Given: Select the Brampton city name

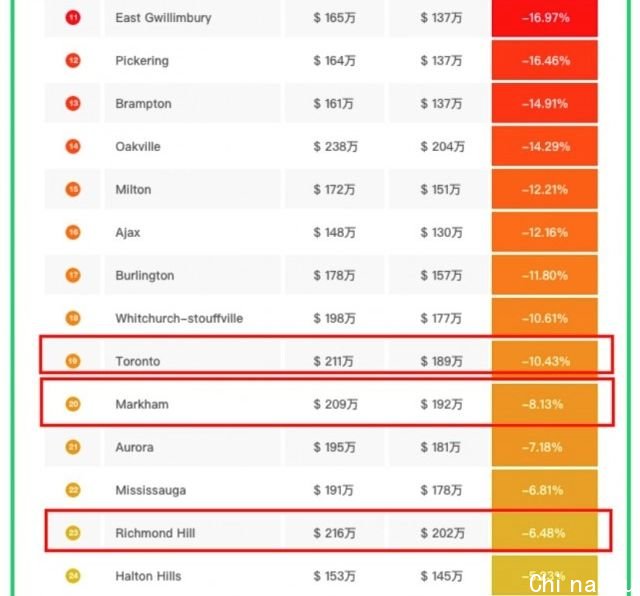Looking at the screenshot, I should tap(143, 104).
